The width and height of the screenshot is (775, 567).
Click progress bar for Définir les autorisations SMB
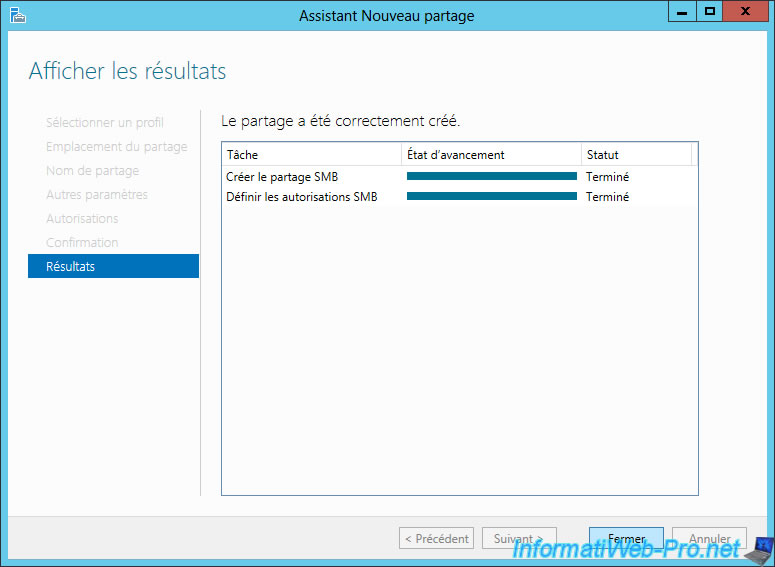click(492, 196)
